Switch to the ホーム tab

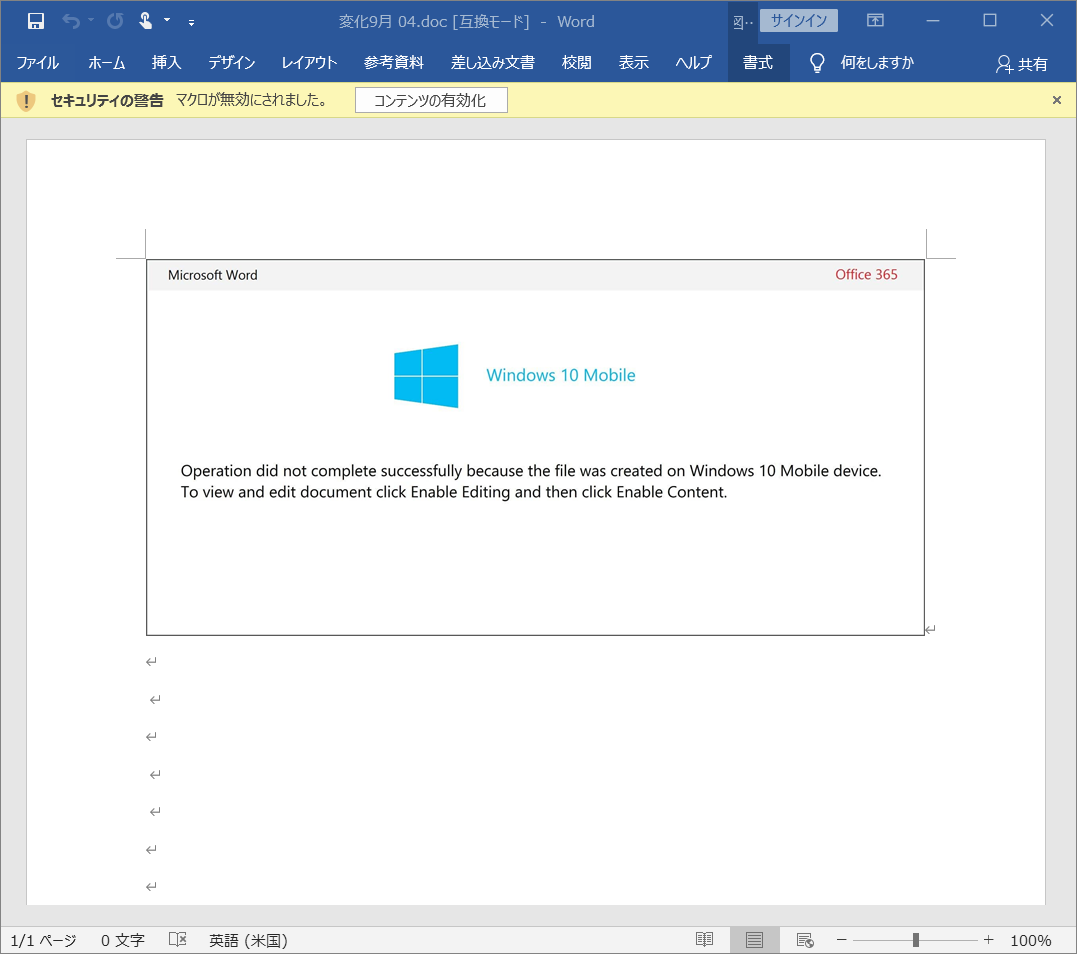pyautogui.click(x=106, y=63)
